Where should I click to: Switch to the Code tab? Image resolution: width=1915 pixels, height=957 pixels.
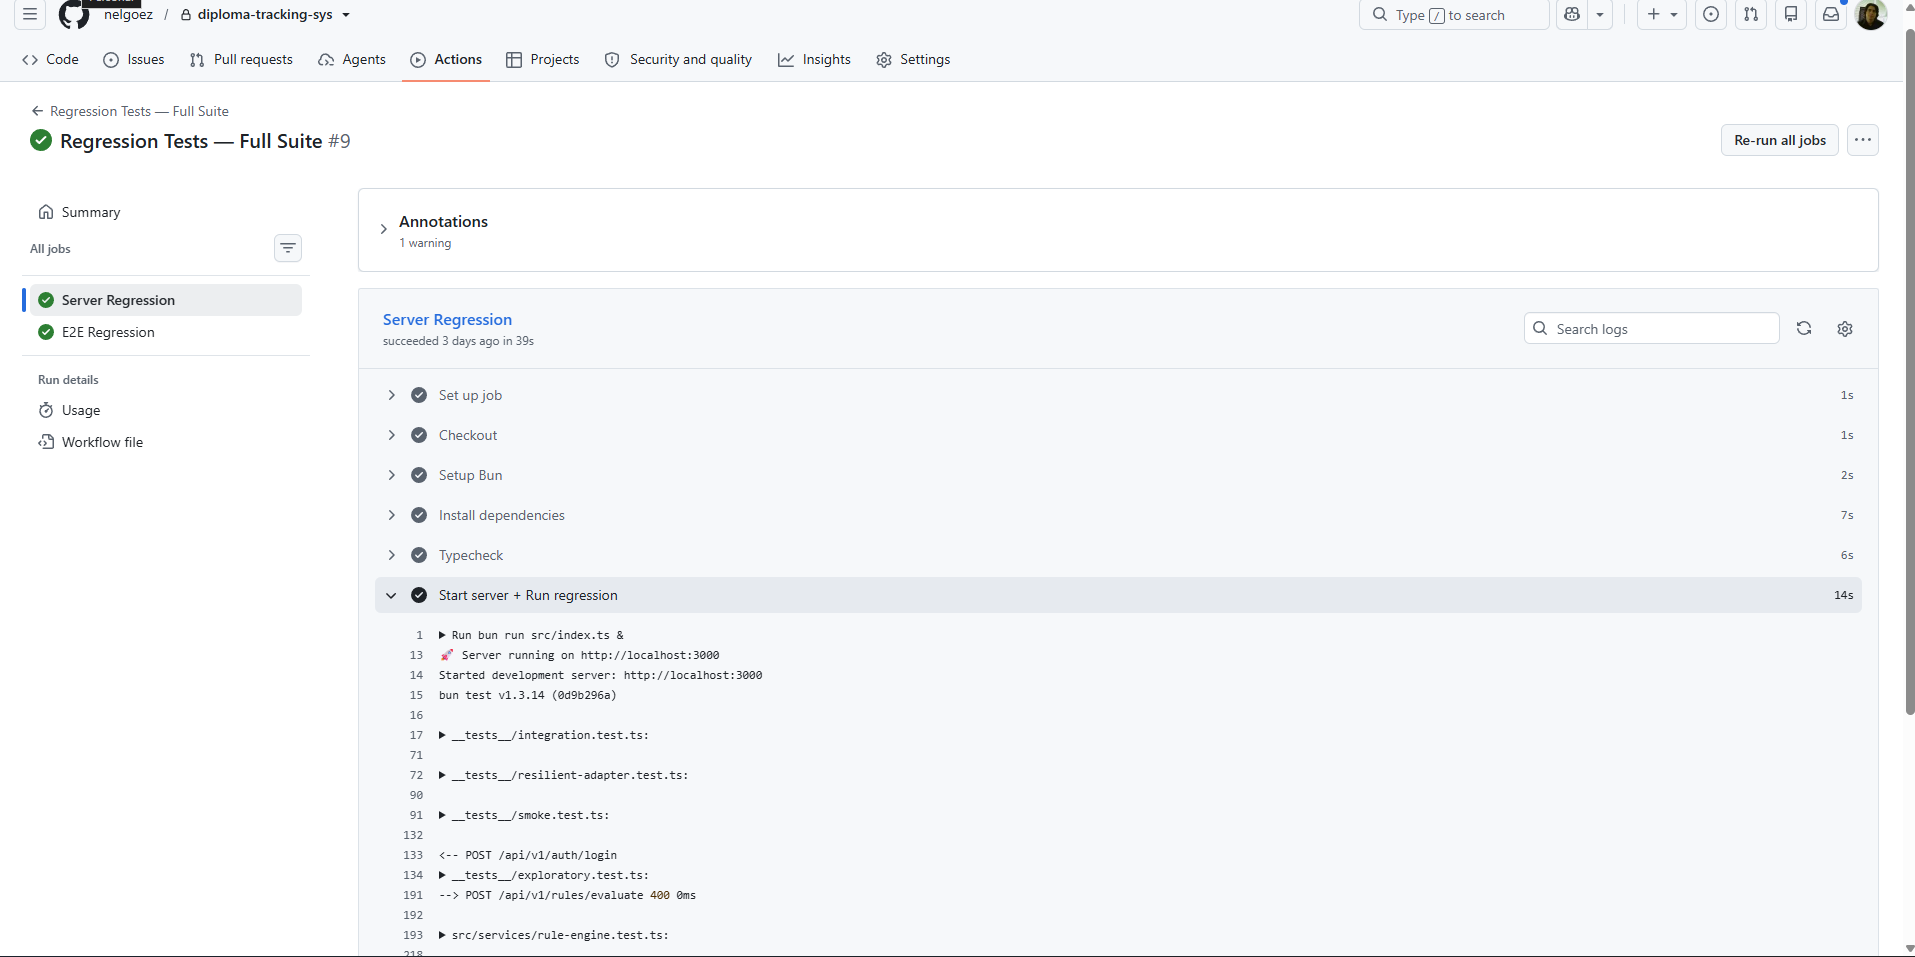point(51,60)
